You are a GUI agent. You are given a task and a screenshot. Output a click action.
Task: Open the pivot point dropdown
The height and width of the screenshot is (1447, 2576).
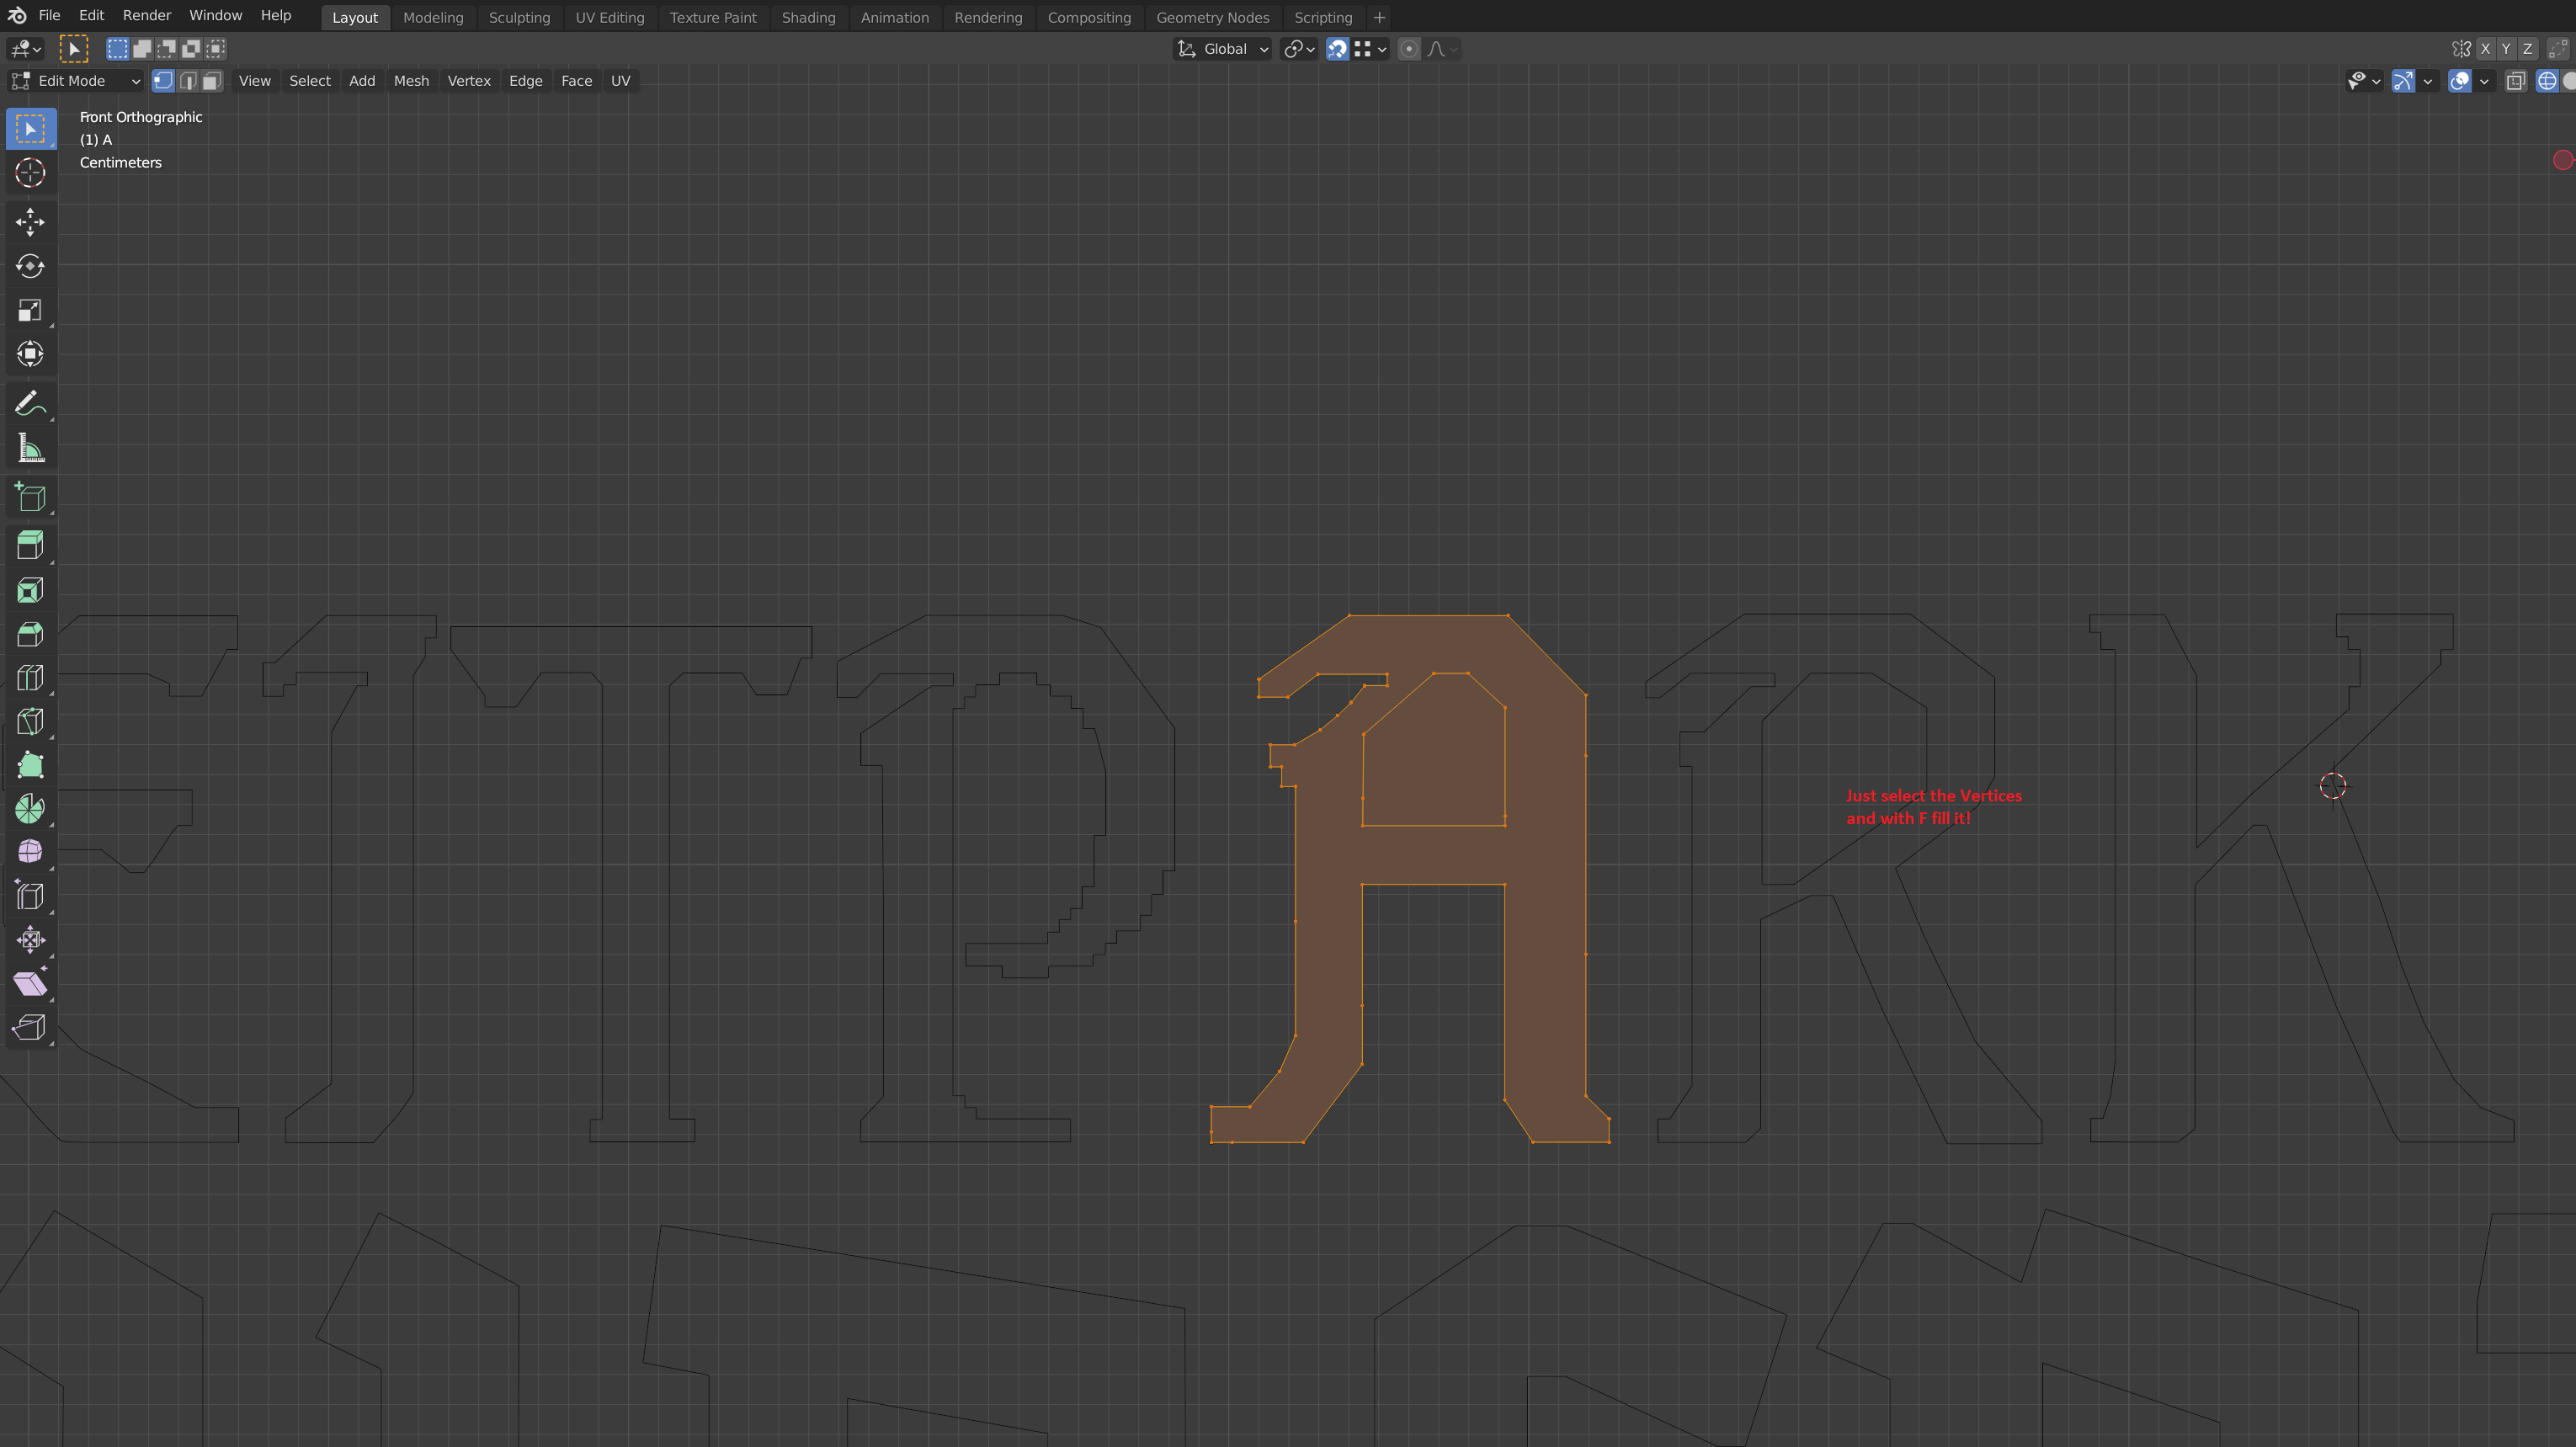pyautogui.click(x=1299, y=49)
